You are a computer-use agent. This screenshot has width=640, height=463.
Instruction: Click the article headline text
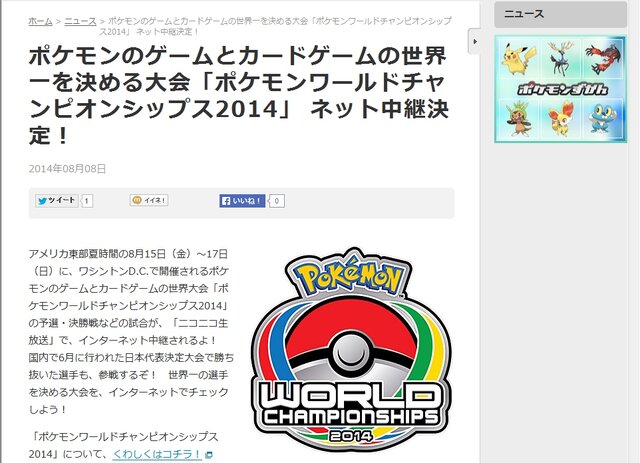[239, 95]
